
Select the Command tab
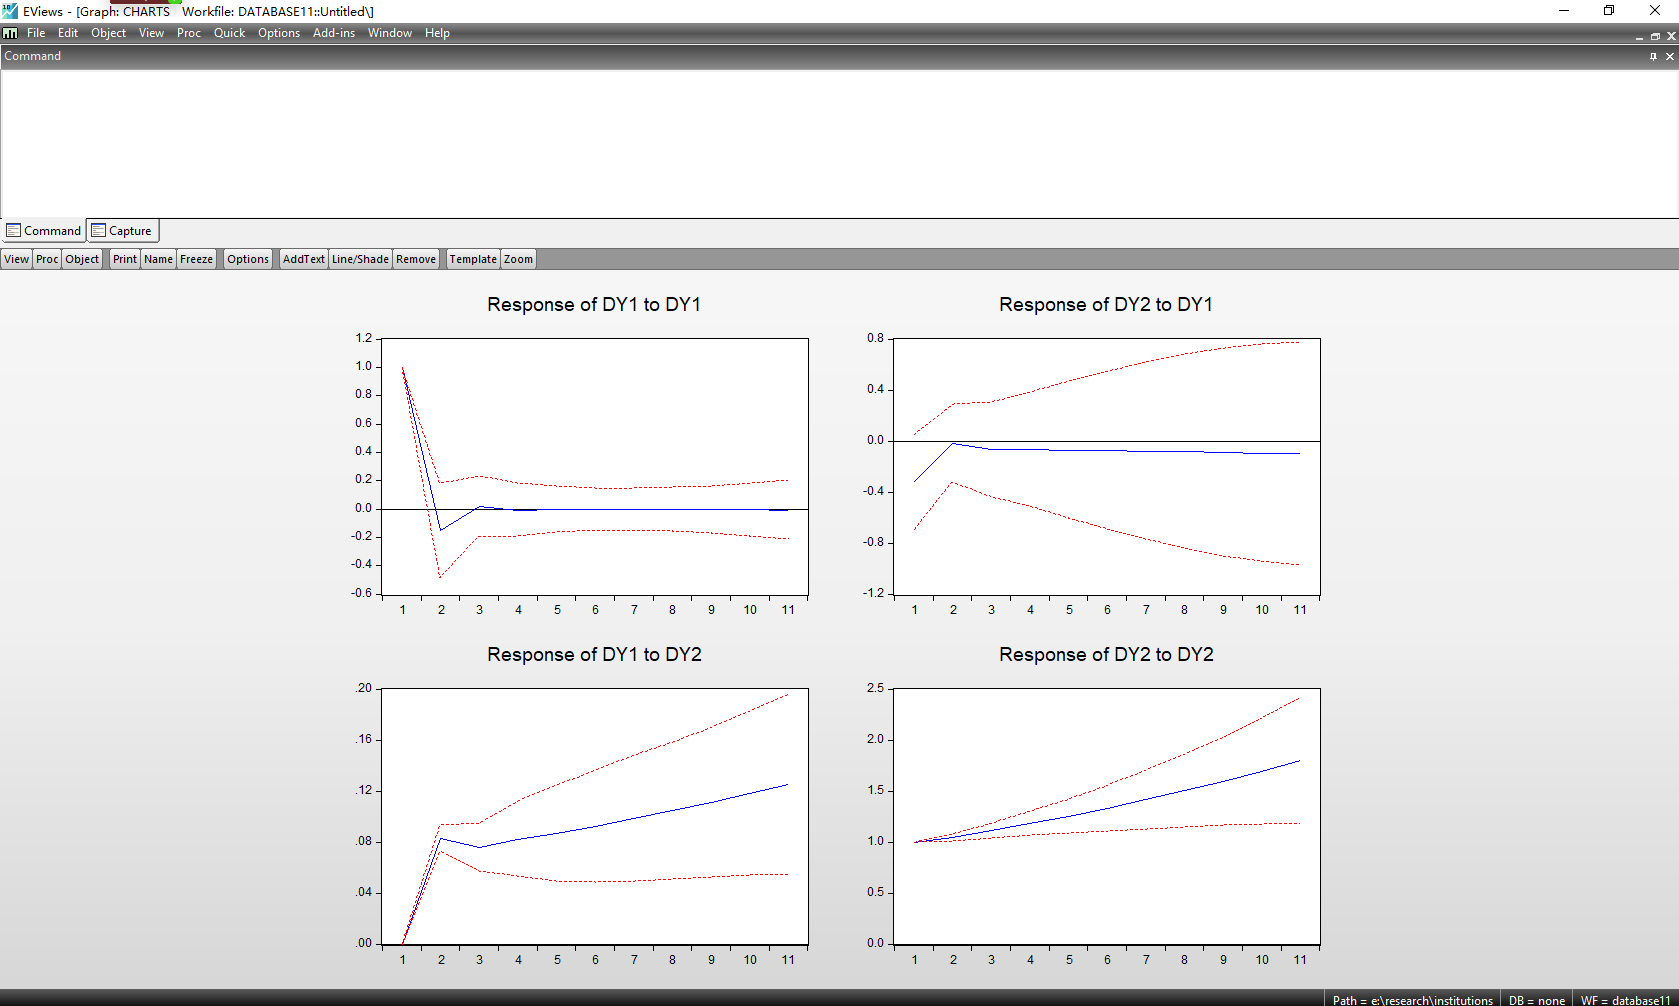pos(44,231)
